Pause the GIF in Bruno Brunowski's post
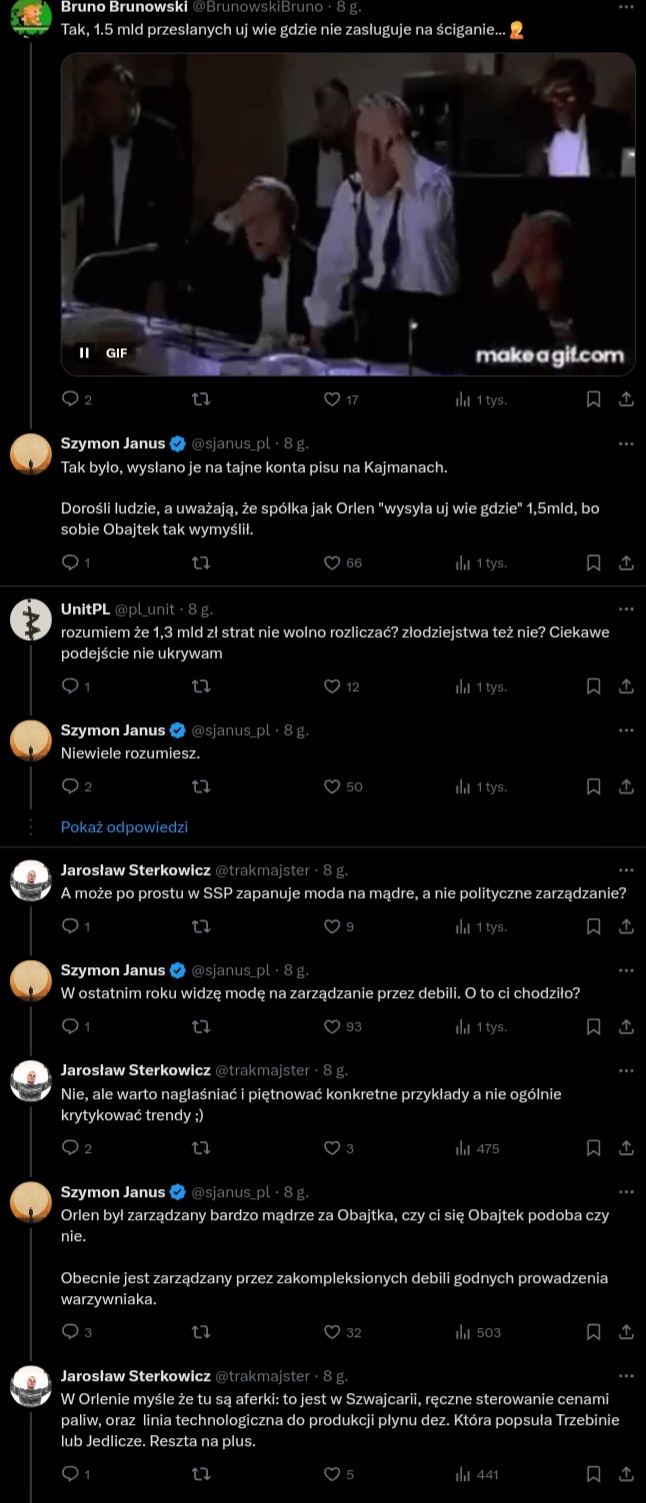 tap(84, 352)
